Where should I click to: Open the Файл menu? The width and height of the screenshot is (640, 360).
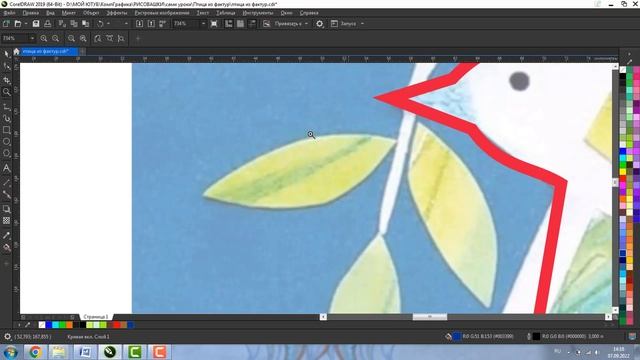click(9, 13)
